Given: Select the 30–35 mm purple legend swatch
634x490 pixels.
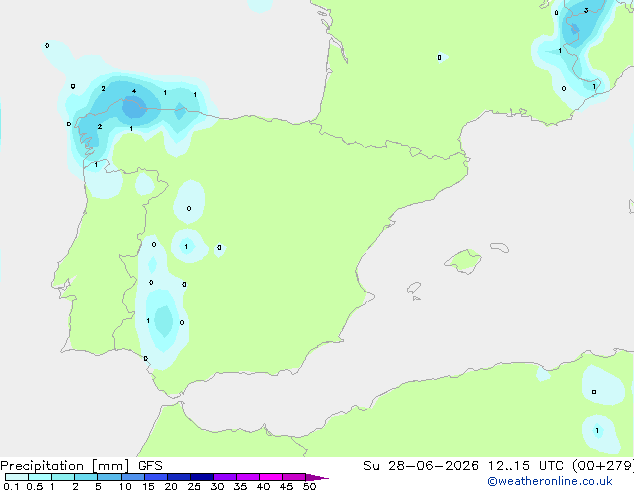Looking at the screenshot, I should 224,477.
